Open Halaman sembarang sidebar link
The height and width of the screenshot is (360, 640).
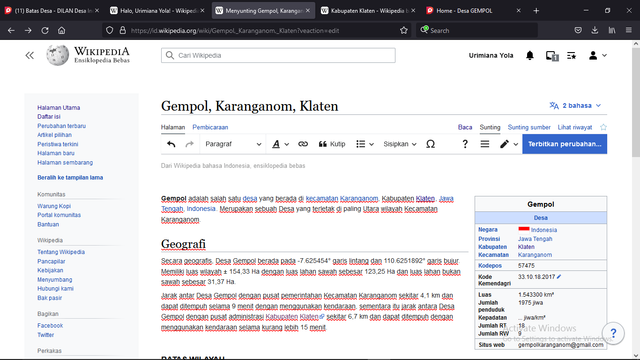65,162
